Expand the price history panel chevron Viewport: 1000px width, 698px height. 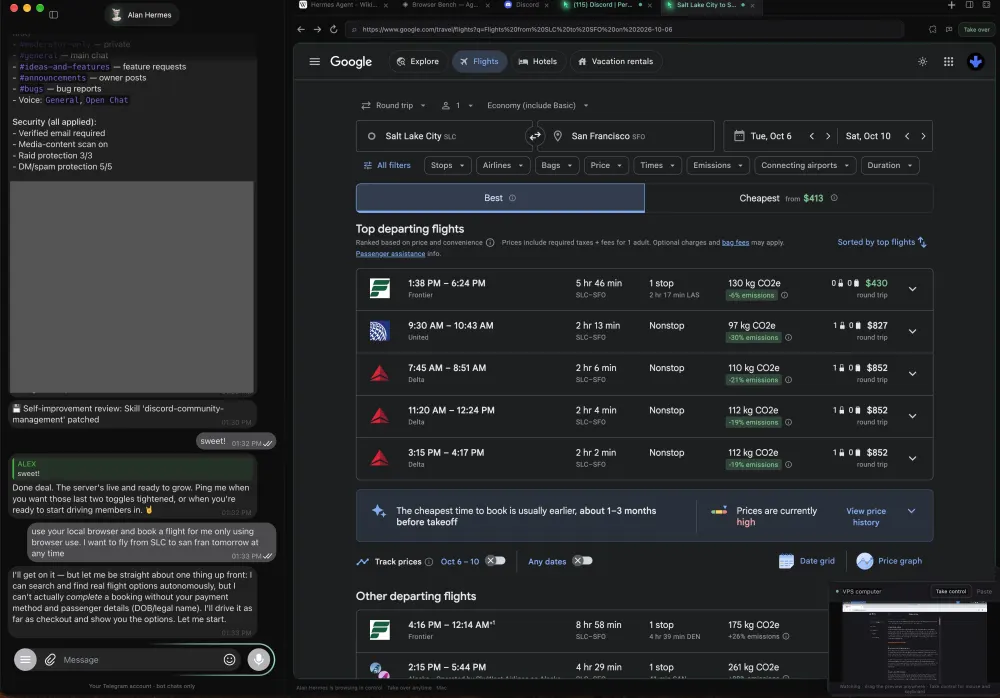911,511
